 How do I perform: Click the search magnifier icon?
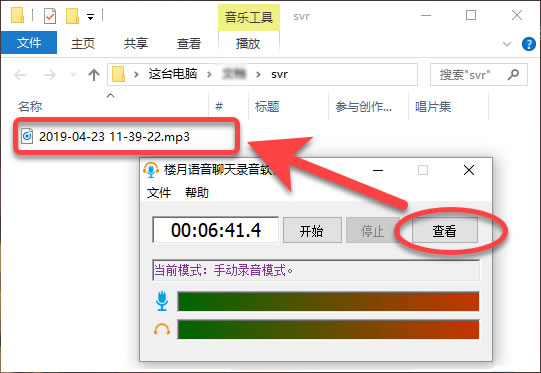pyautogui.click(x=513, y=74)
